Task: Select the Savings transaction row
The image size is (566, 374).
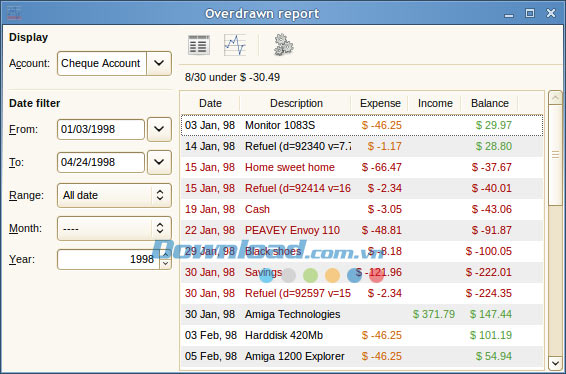Action: 362,272
